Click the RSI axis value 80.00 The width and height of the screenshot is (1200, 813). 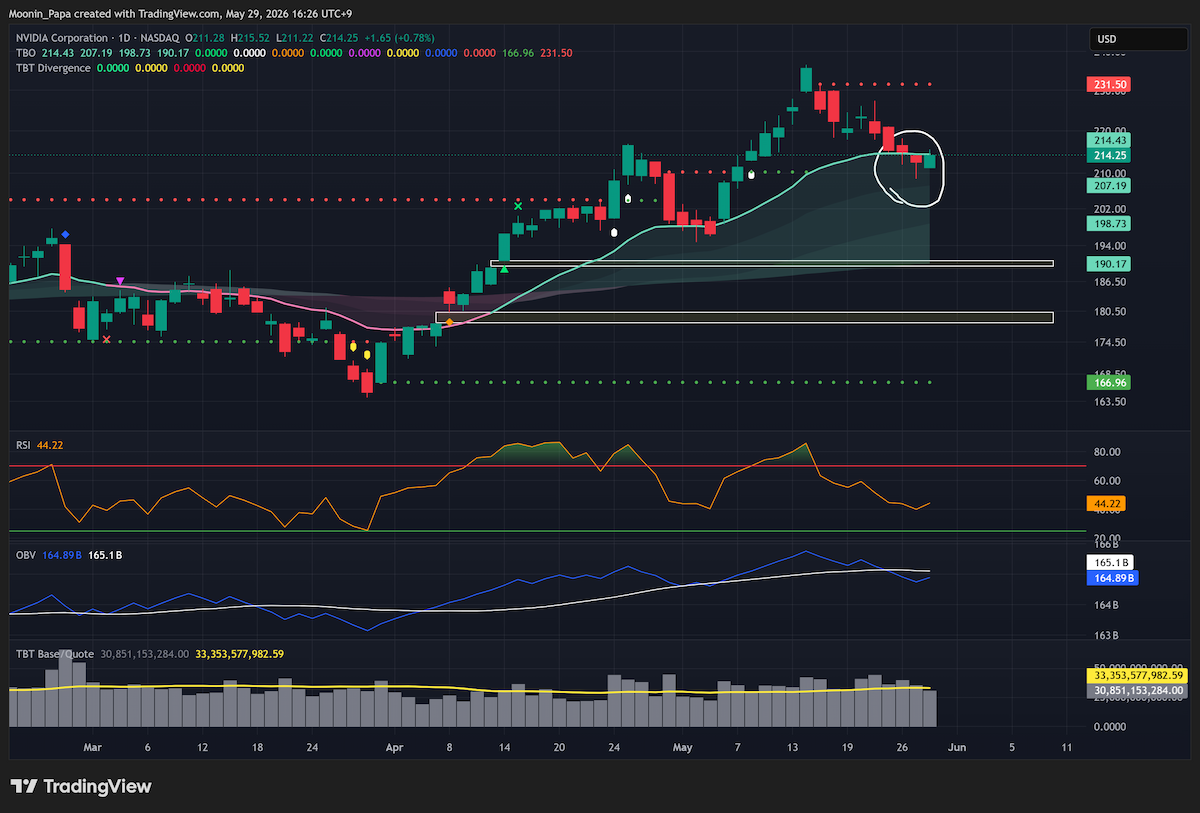coord(1107,452)
